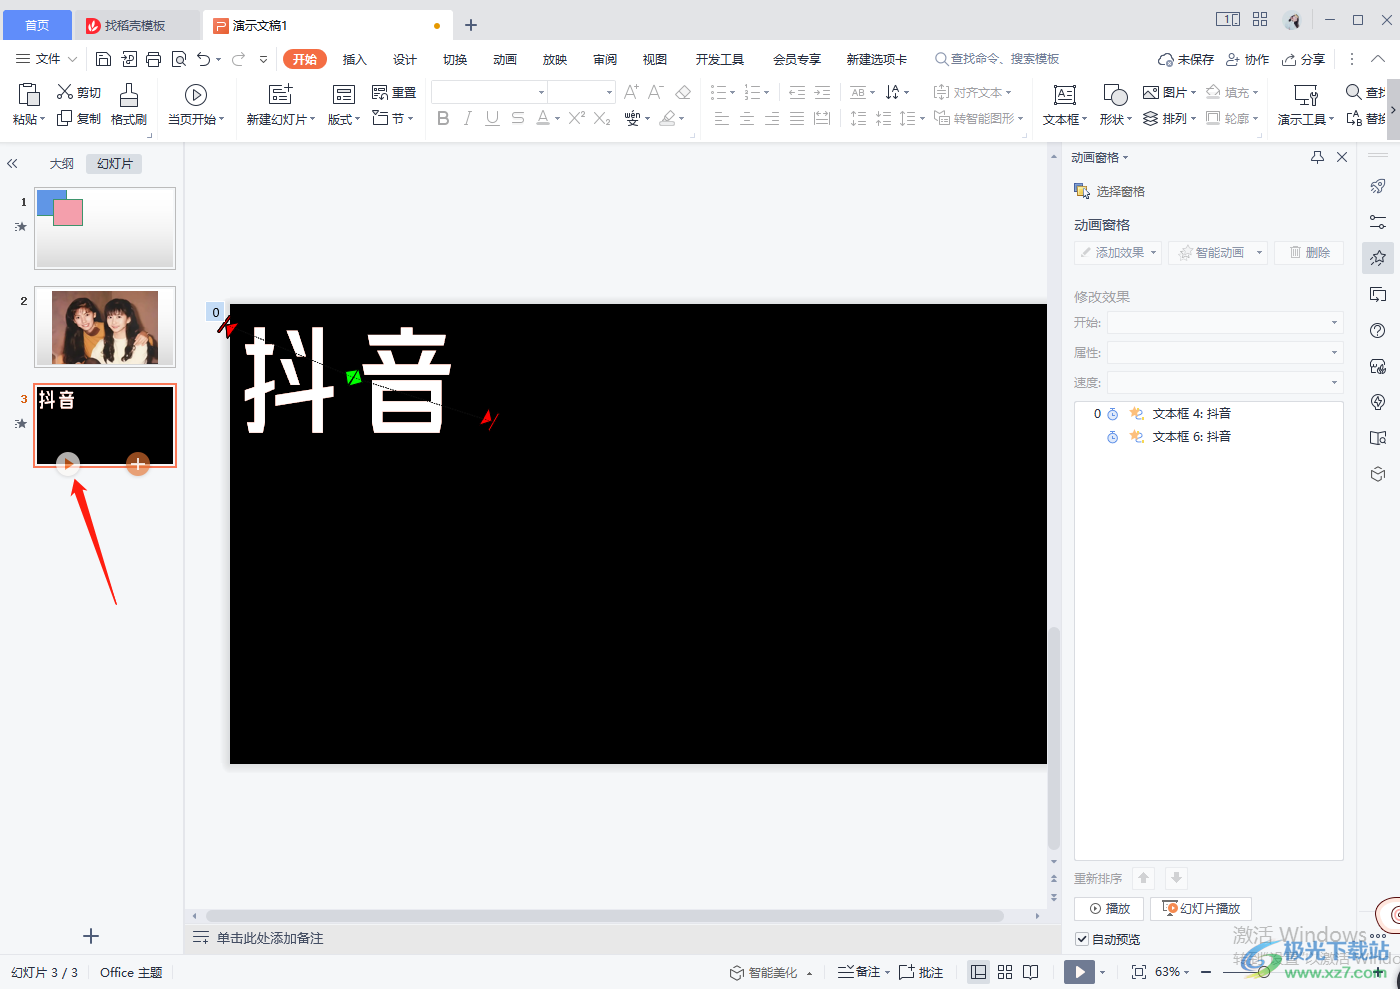Open the zoom percentage 63% dropdown
Screen dimensions: 1400x989
point(1172,972)
